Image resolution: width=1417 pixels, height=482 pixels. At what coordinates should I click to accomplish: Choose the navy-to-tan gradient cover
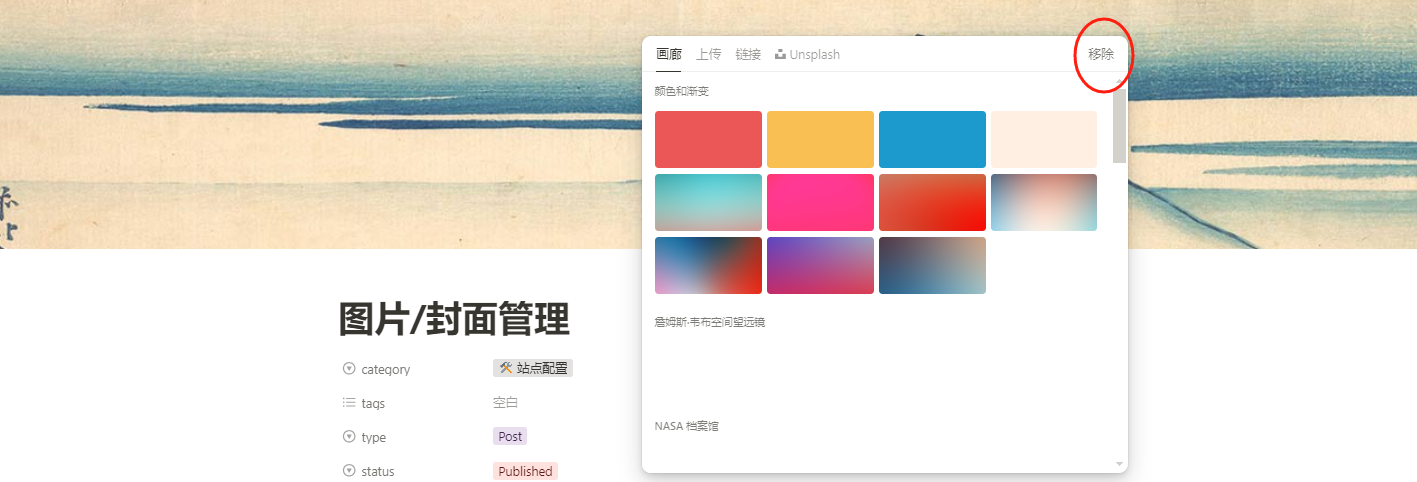[932, 265]
